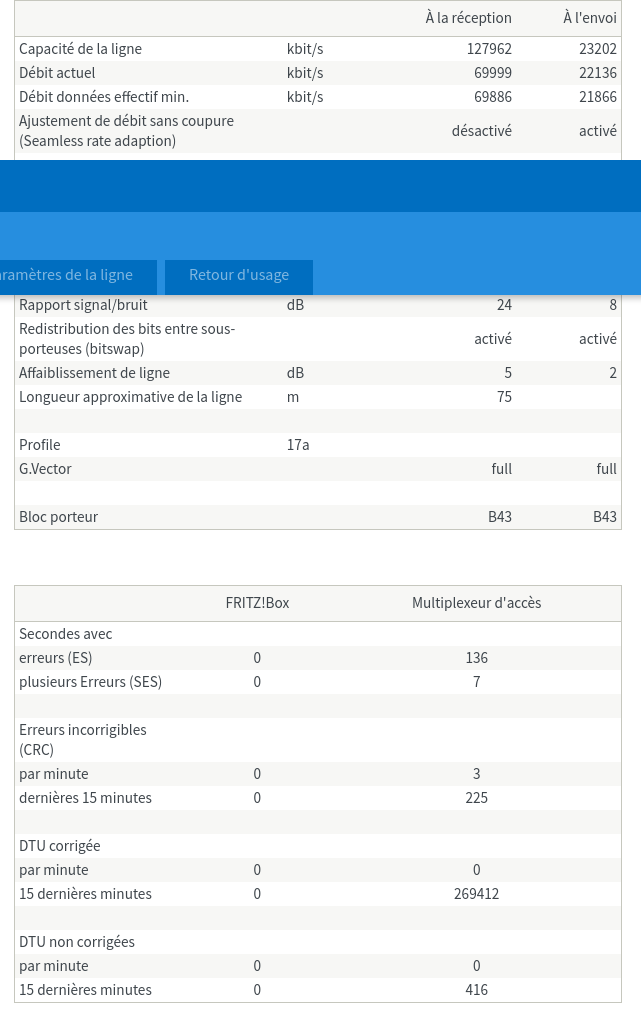641x1010 pixels.
Task: Select line capacity value 127962
Action: [x=490, y=49]
